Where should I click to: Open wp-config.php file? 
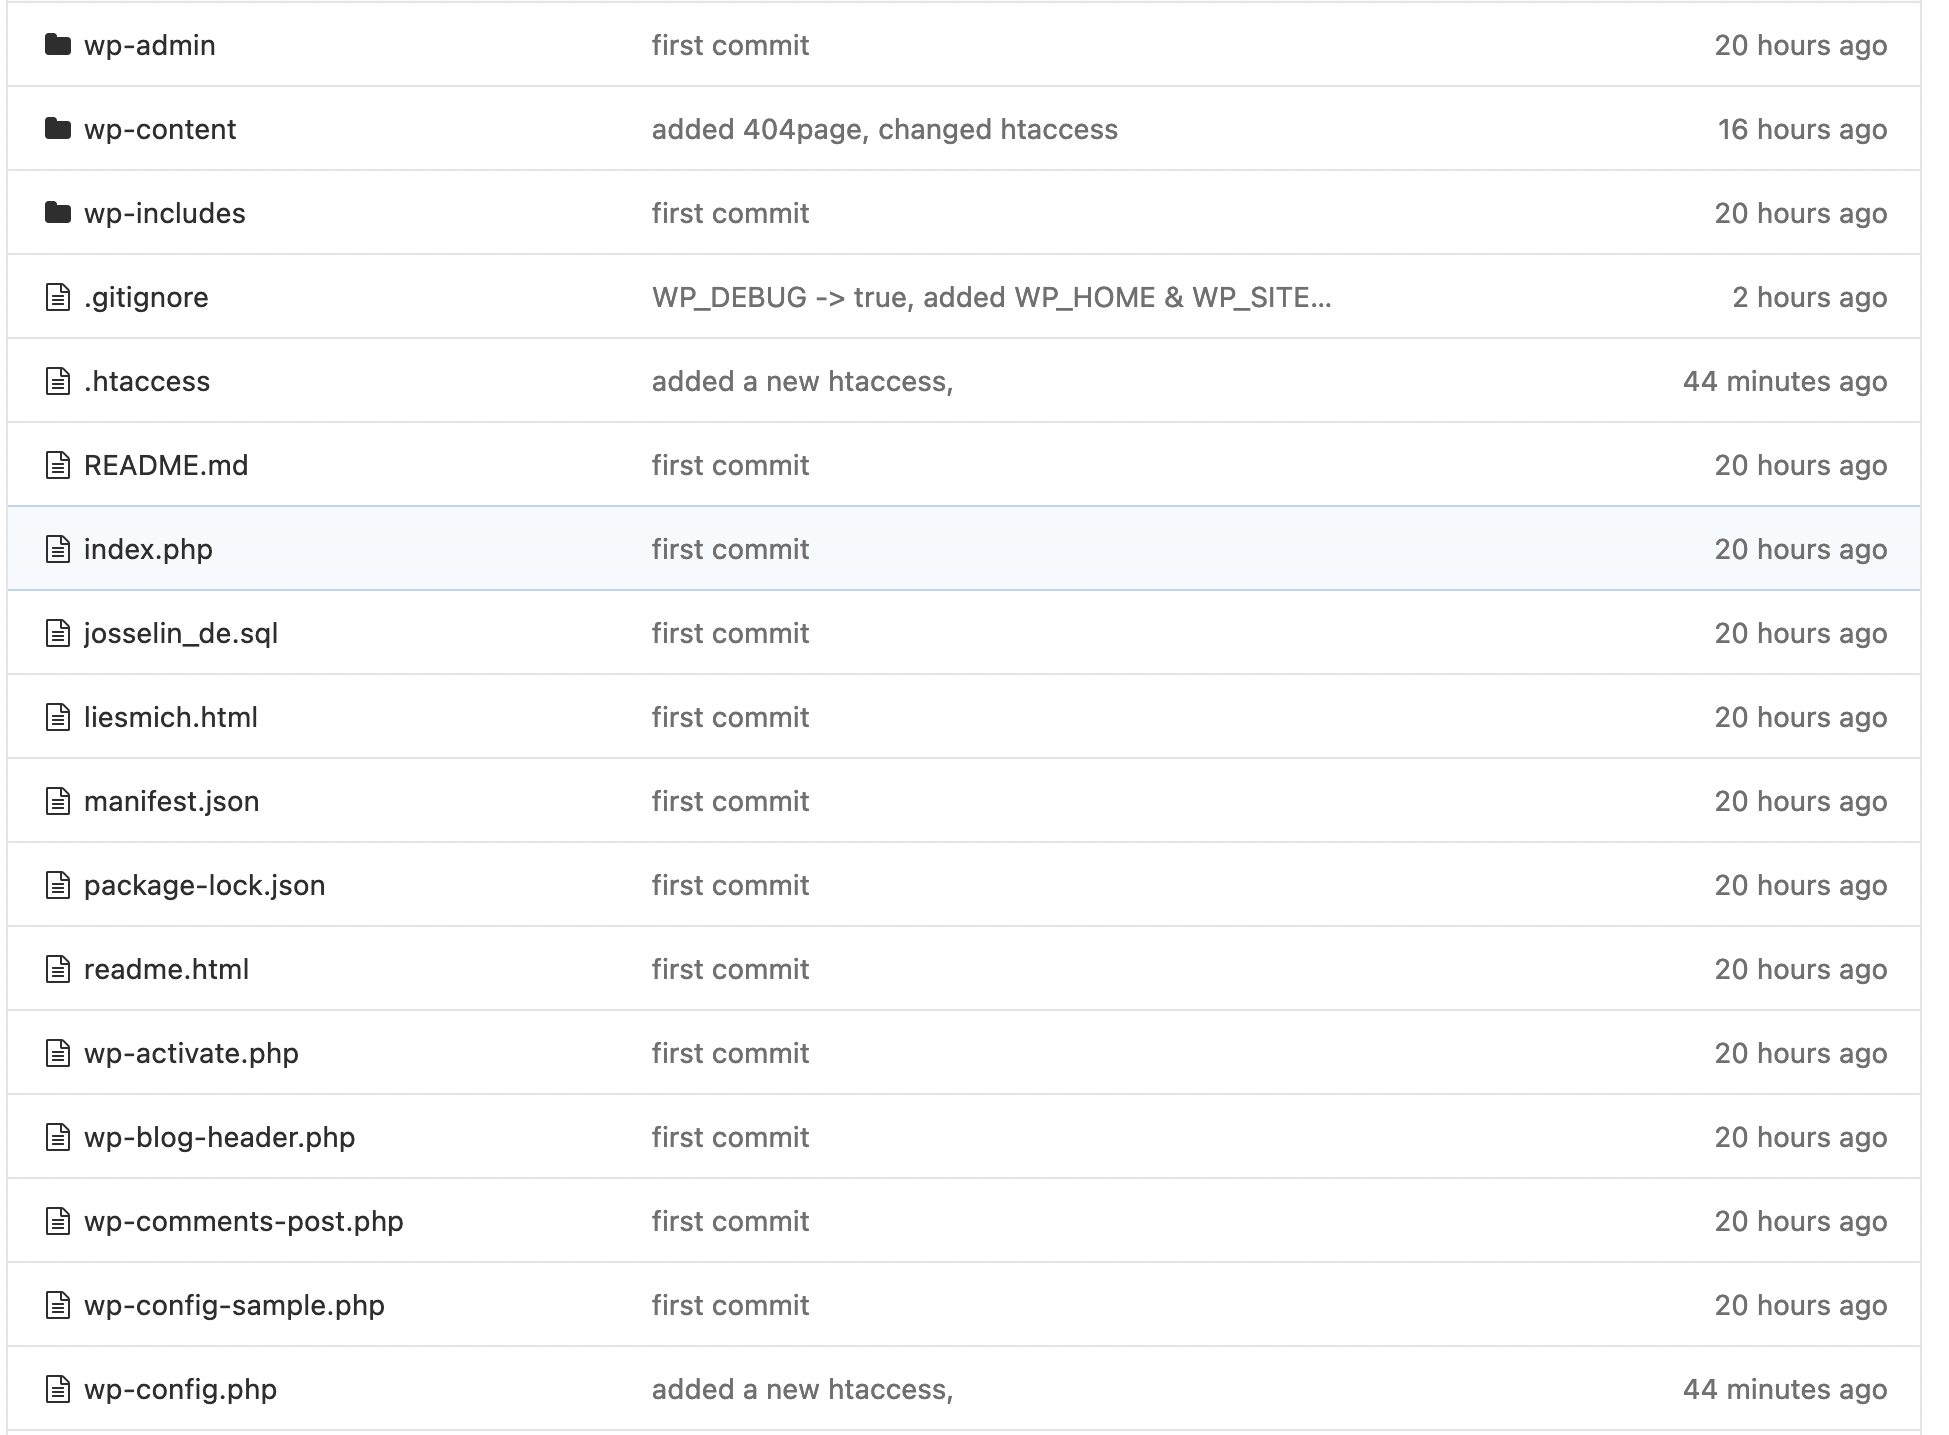(181, 1390)
